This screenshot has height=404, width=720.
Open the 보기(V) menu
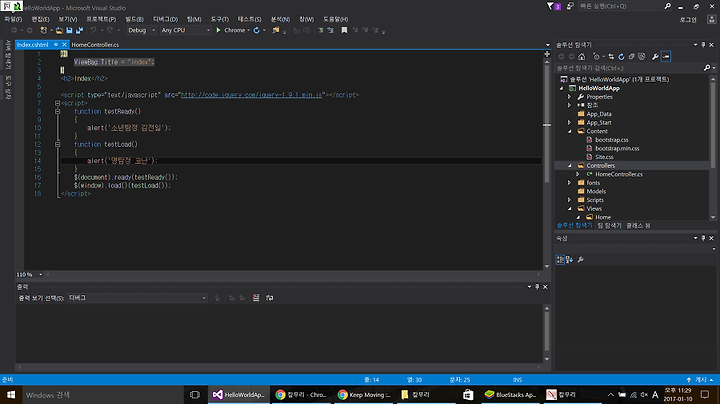pyautogui.click(x=68, y=19)
